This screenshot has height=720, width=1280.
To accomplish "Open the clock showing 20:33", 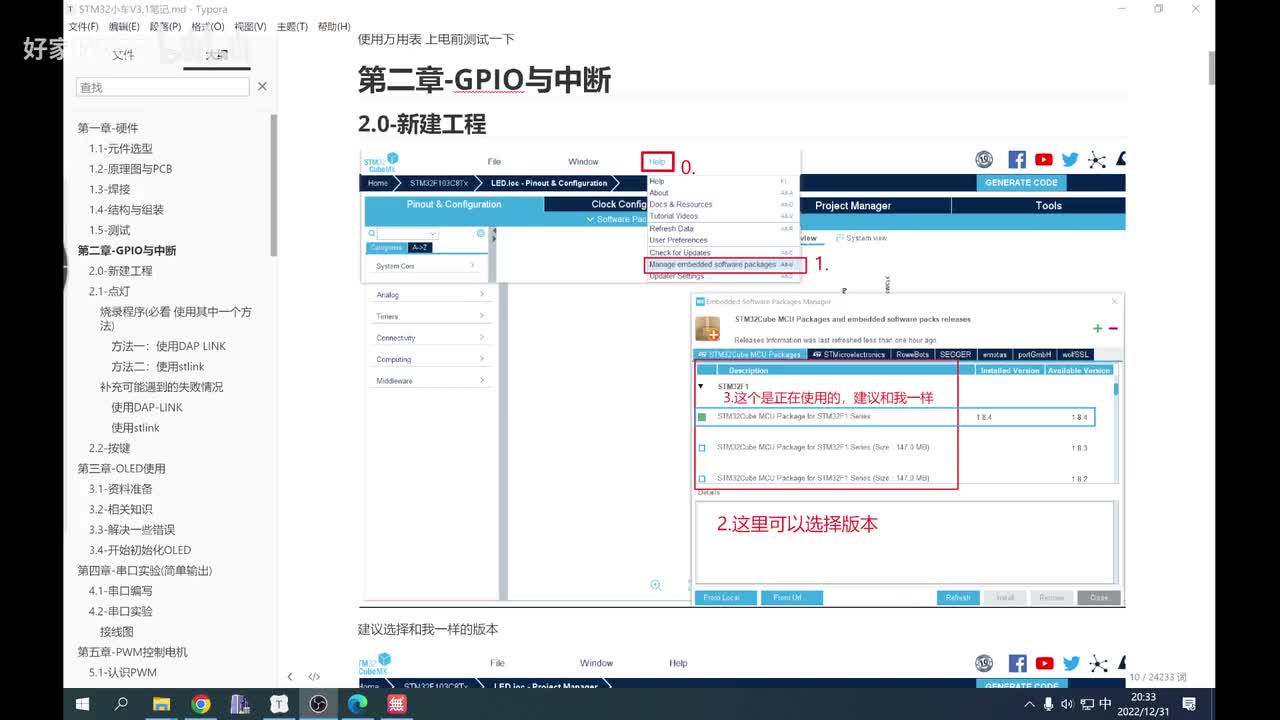I will pyautogui.click(x=1143, y=704).
